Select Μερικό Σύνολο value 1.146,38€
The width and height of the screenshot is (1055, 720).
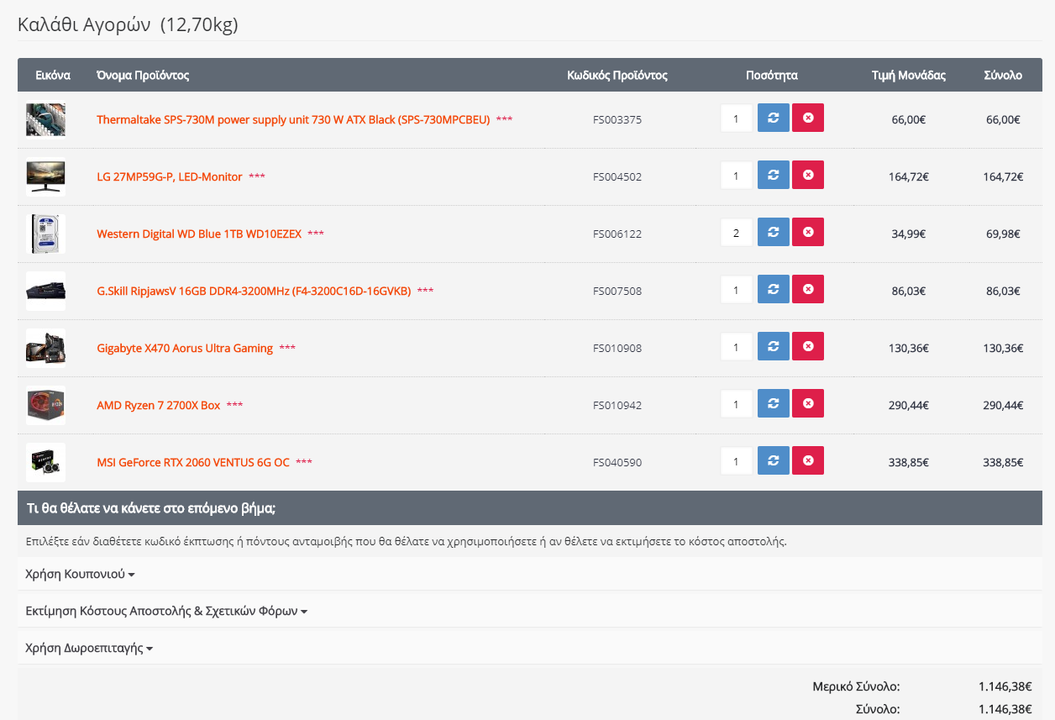point(1005,686)
